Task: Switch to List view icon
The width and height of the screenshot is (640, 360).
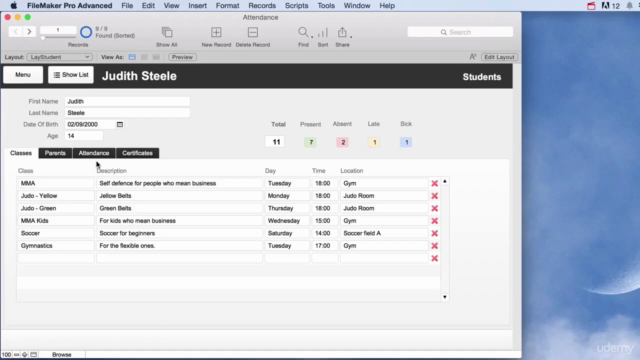Action: 144,57
